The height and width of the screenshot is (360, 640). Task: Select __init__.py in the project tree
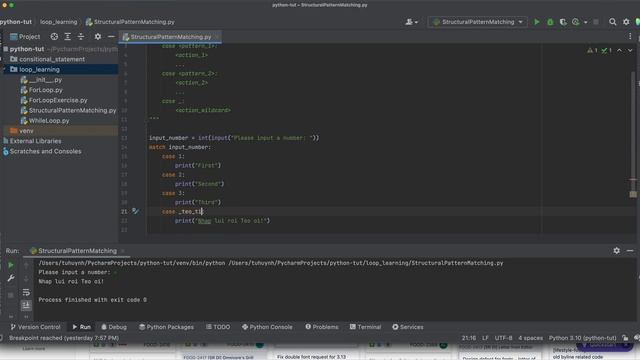coord(45,80)
